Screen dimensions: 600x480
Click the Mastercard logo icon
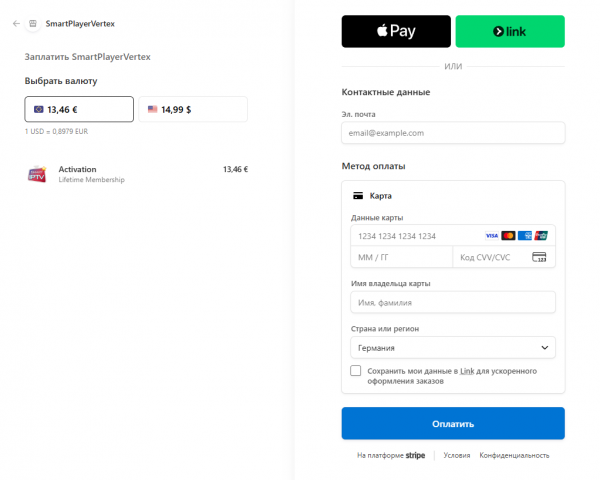508,236
